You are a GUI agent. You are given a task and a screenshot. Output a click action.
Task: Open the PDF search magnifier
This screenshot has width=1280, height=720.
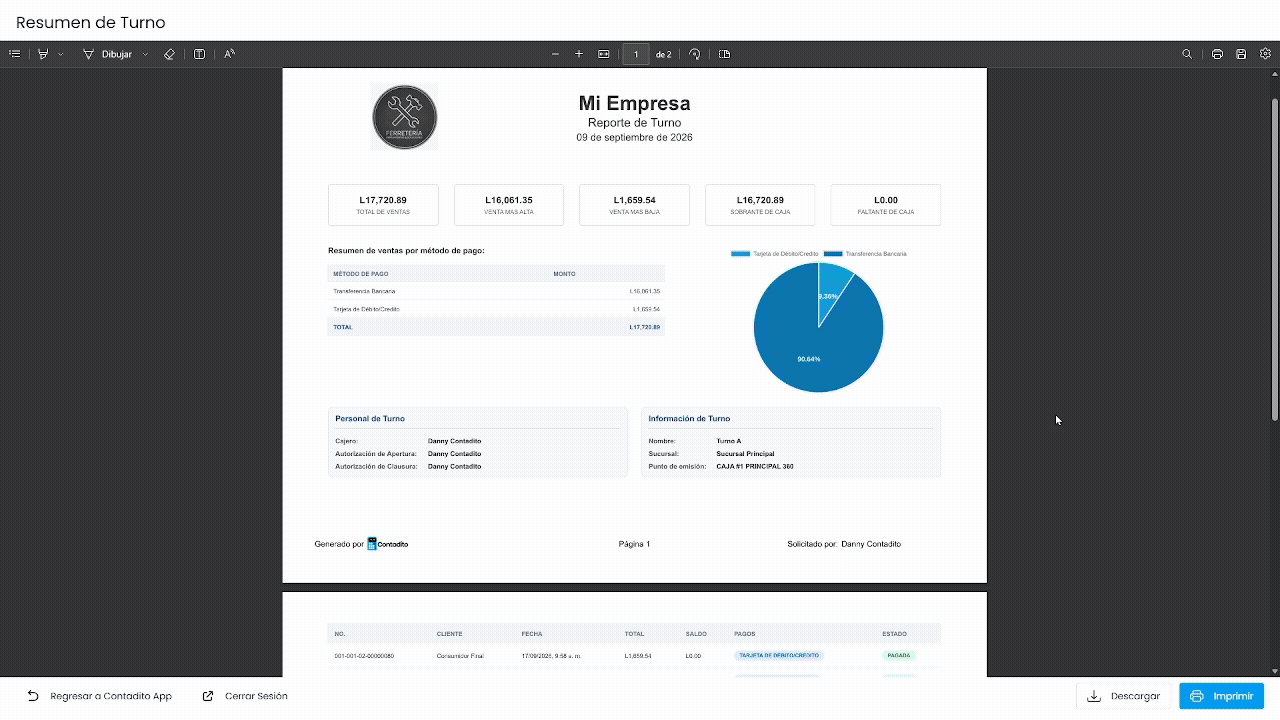coord(1187,54)
